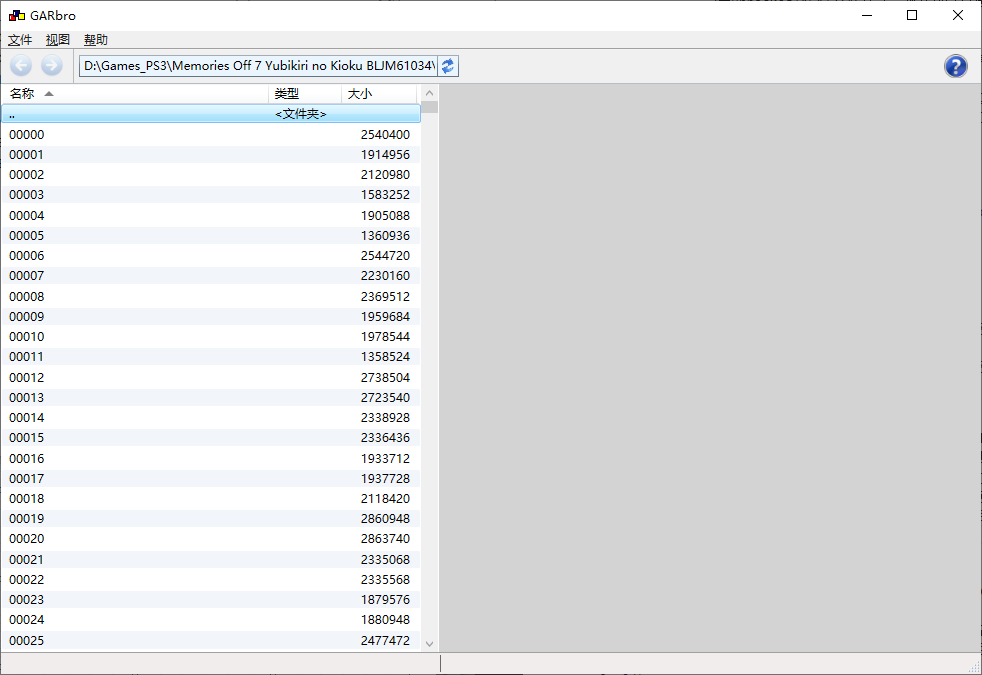
Task: Select file 00025 at list bottom
Action: pos(211,641)
